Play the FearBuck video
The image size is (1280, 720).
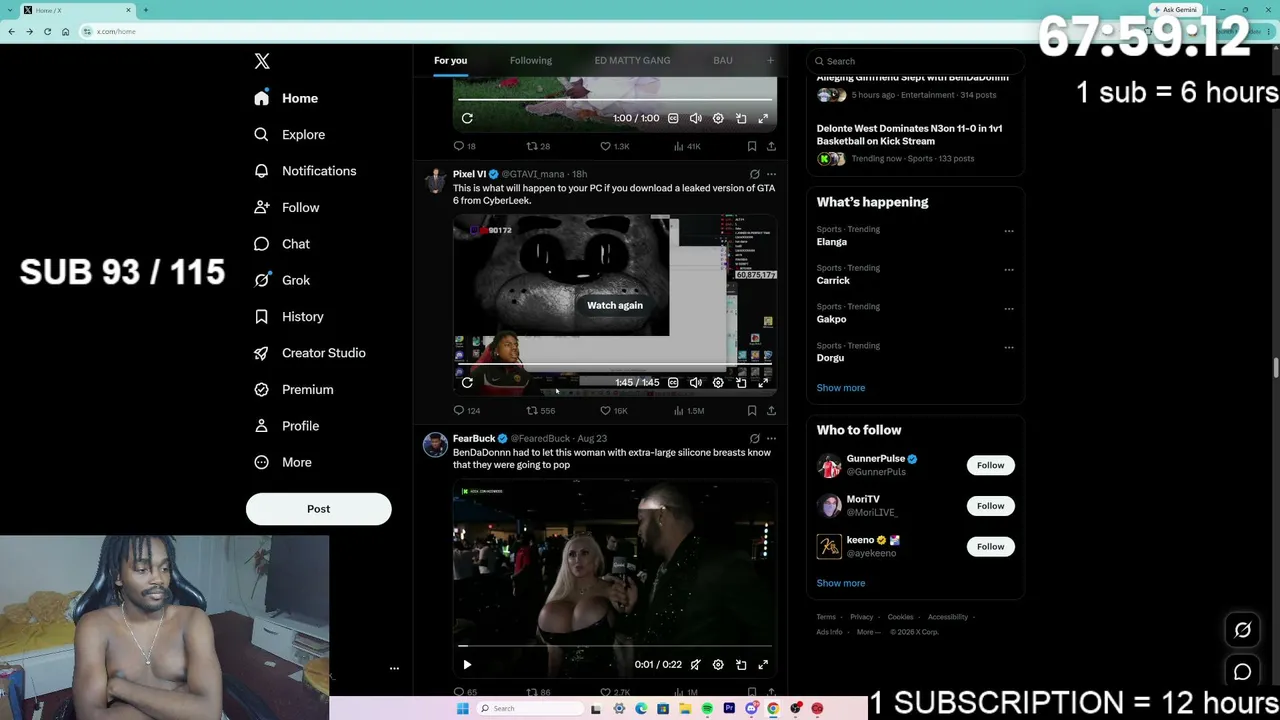point(467,665)
